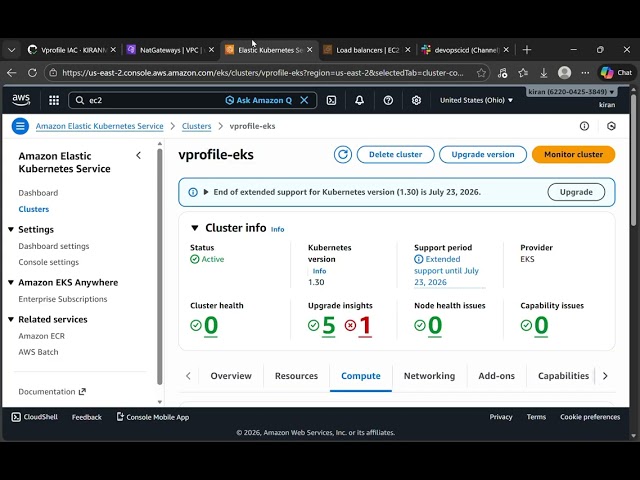The height and width of the screenshot is (480, 640).
Task: Open Copilot Chat in browser
Action: click(616, 73)
